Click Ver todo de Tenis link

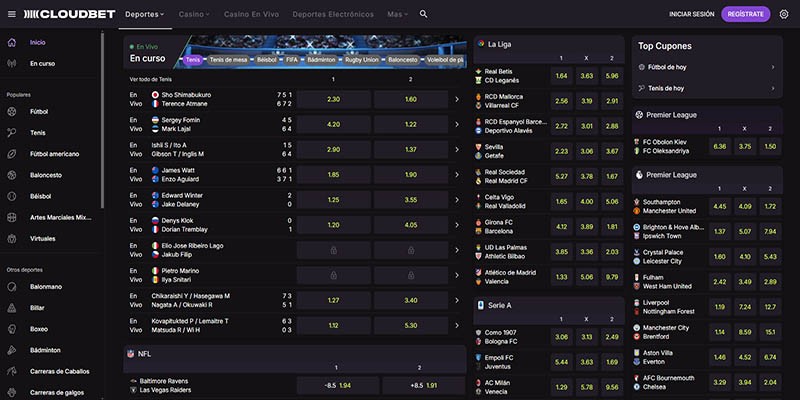tap(151, 80)
